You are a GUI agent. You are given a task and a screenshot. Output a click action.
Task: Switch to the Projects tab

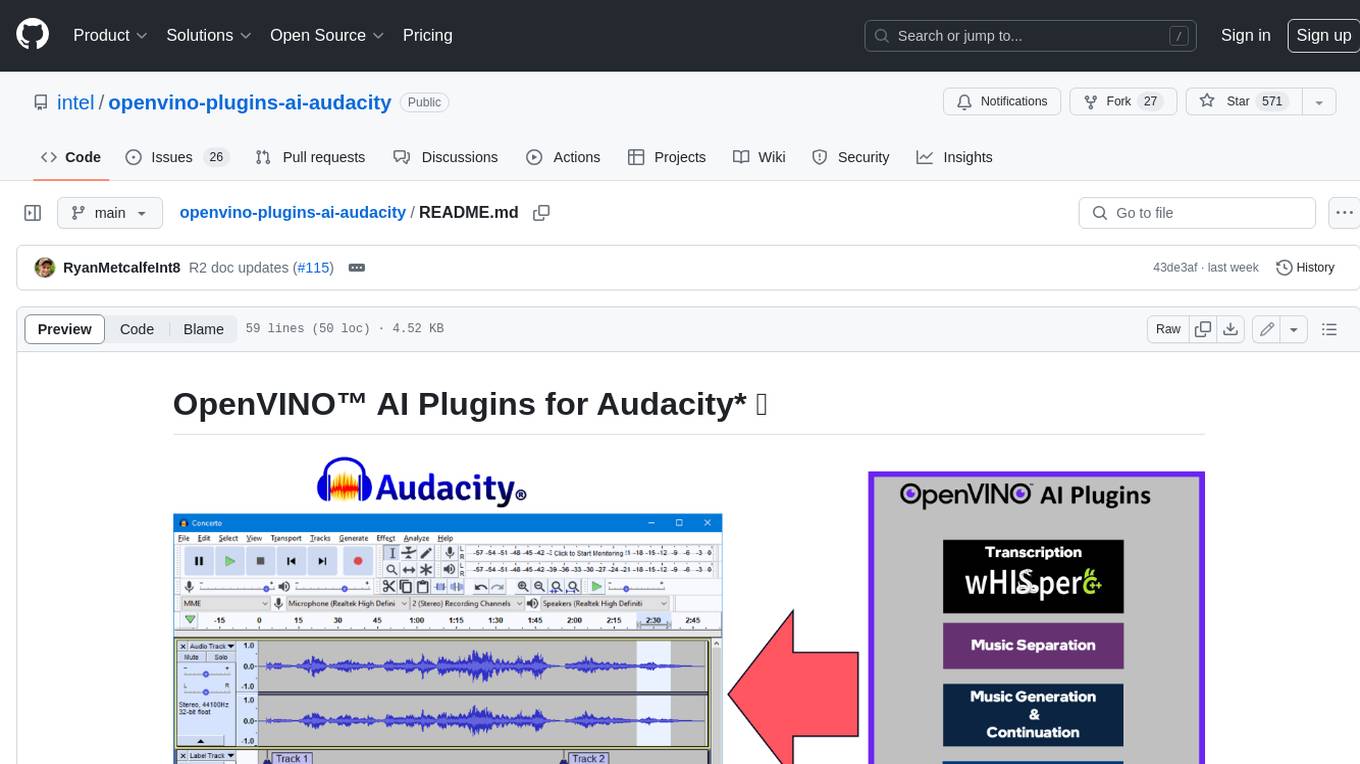tap(666, 157)
